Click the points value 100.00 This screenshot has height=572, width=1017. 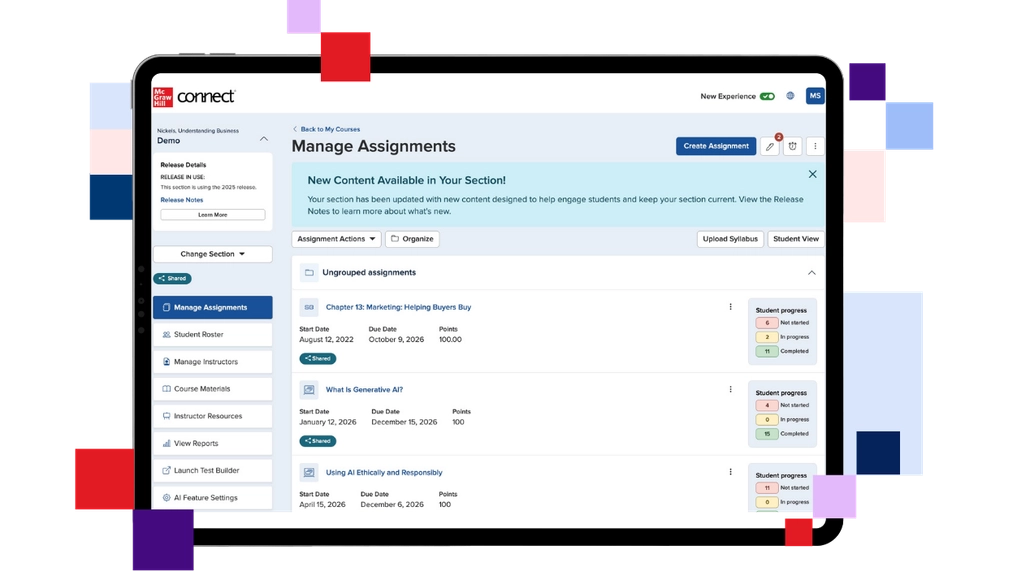[x=450, y=340]
